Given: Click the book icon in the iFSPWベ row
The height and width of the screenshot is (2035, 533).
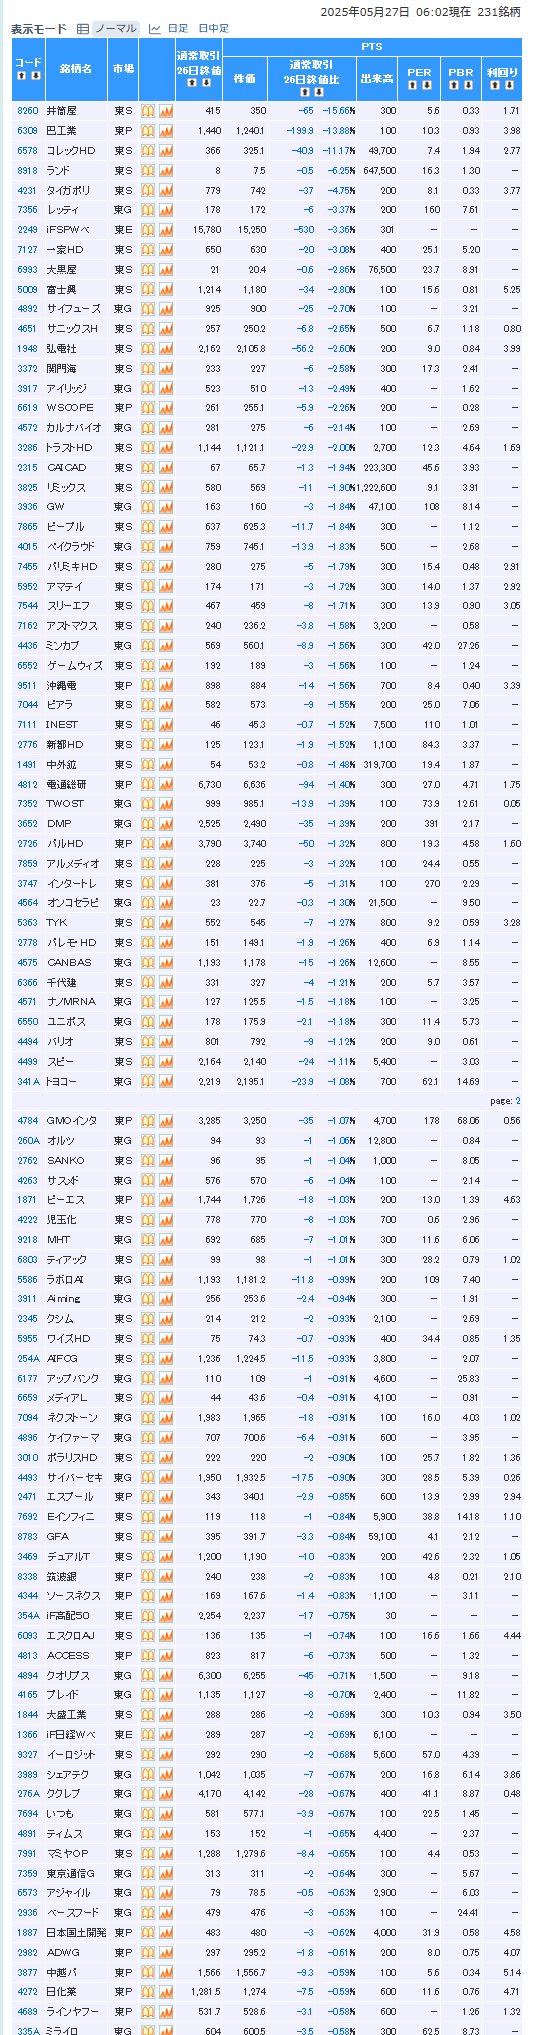Looking at the screenshot, I should (x=148, y=230).
